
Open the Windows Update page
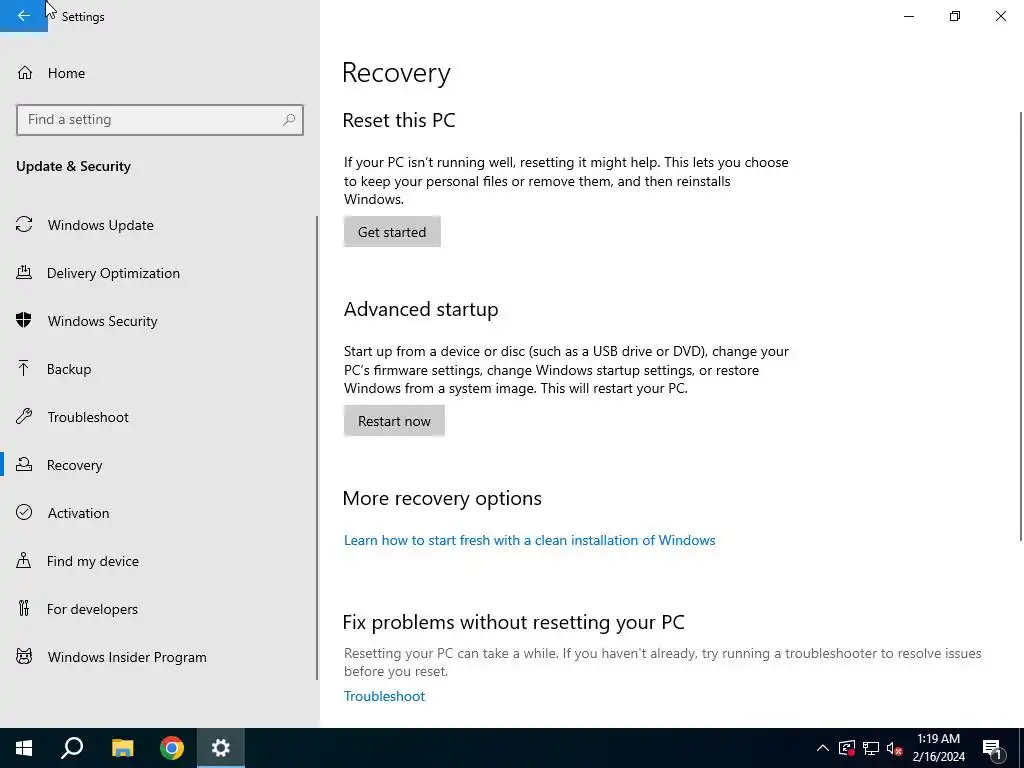click(x=101, y=225)
